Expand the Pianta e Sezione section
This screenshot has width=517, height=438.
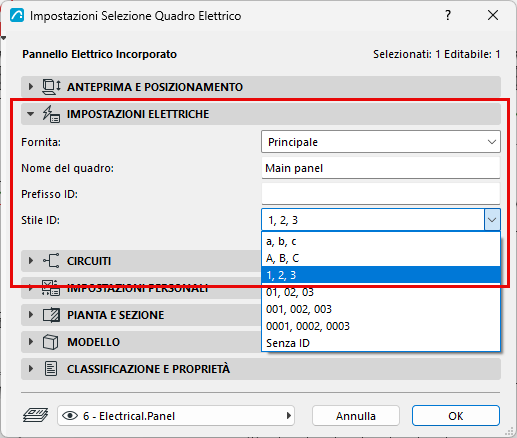coord(31,315)
